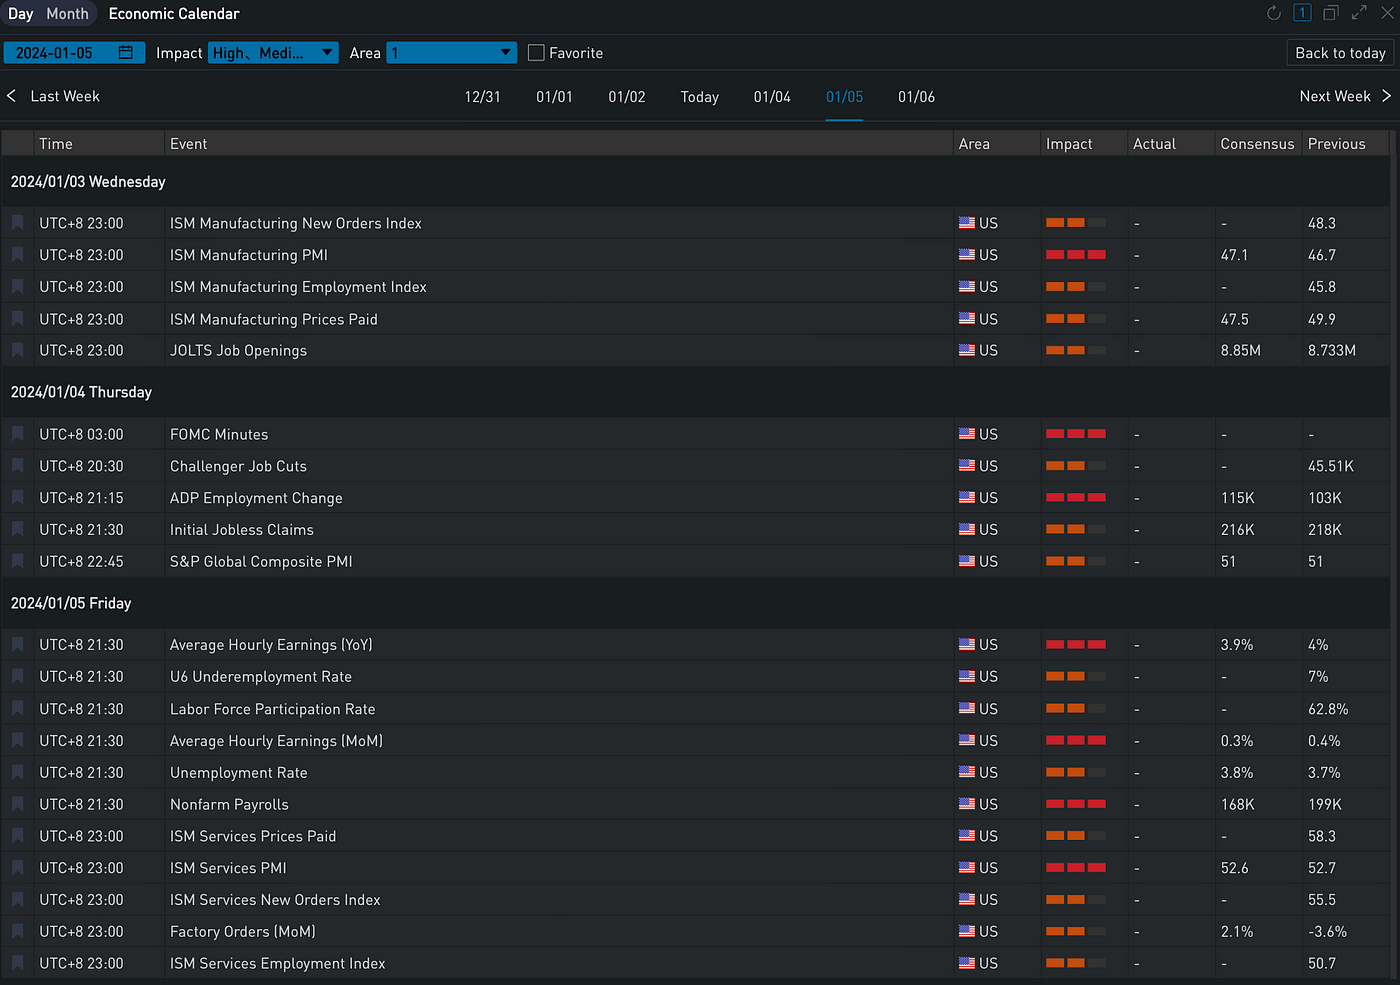Click the pop-out window icon
Viewport: 1400px width, 985px height.
pos(1330,13)
